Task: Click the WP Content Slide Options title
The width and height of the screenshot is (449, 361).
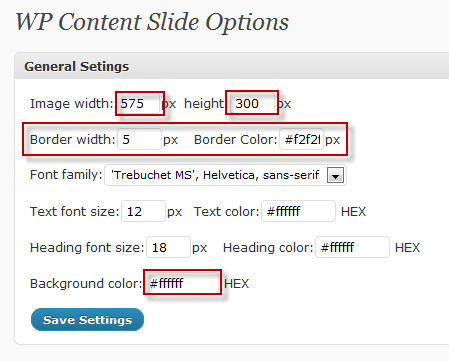Action: (x=152, y=22)
